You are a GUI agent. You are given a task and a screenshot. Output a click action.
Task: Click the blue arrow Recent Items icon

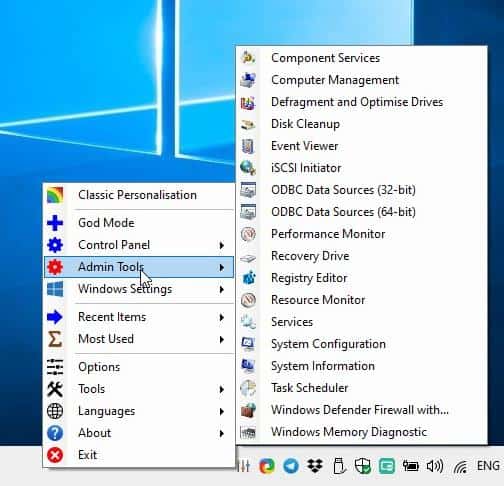(55, 317)
